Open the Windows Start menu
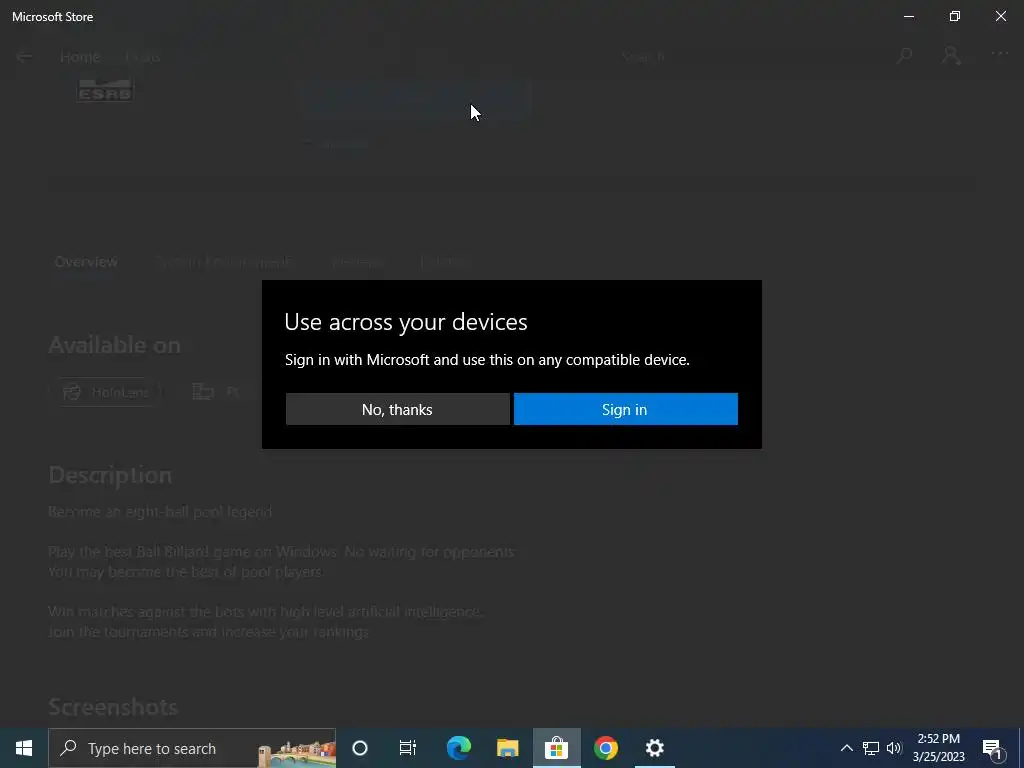 coord(24,748)
